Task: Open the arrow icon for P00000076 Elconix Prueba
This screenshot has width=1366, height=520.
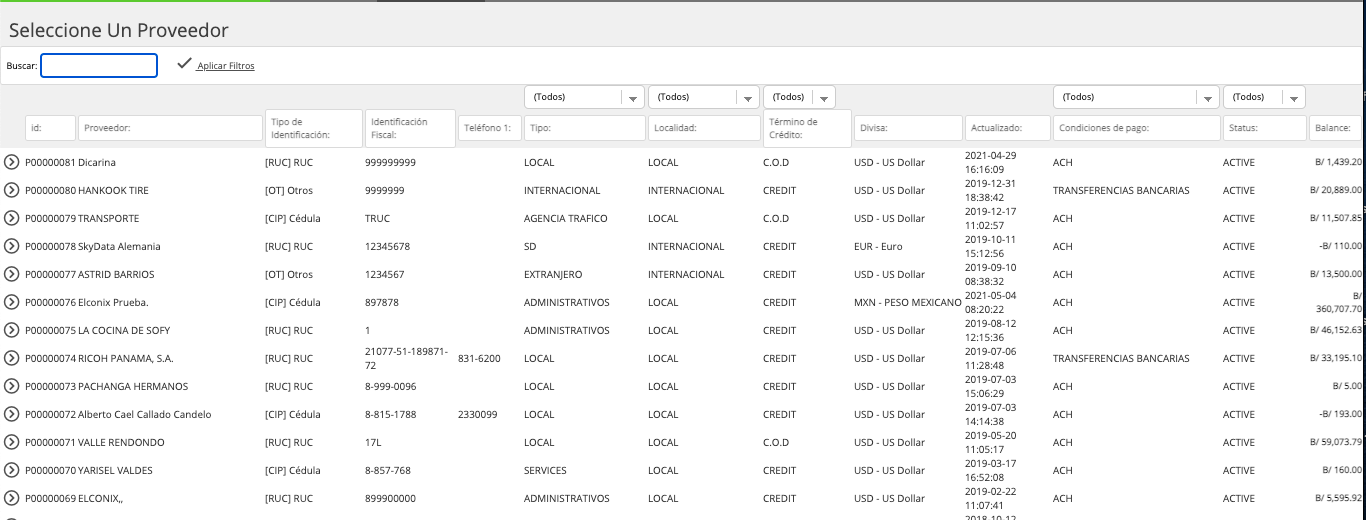Action: coord(11,302)
